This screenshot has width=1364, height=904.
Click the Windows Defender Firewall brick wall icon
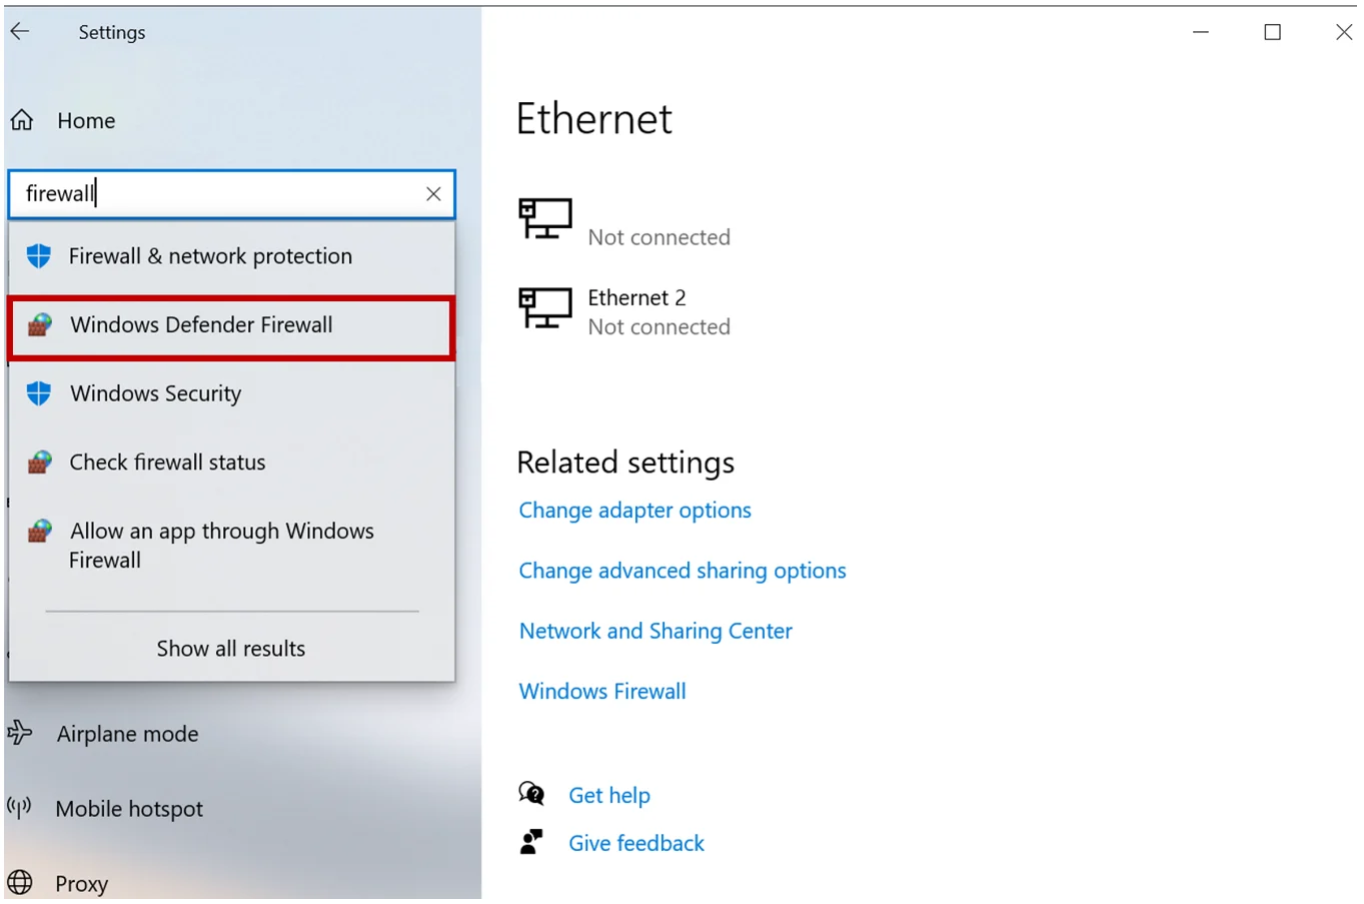(39, 325)
